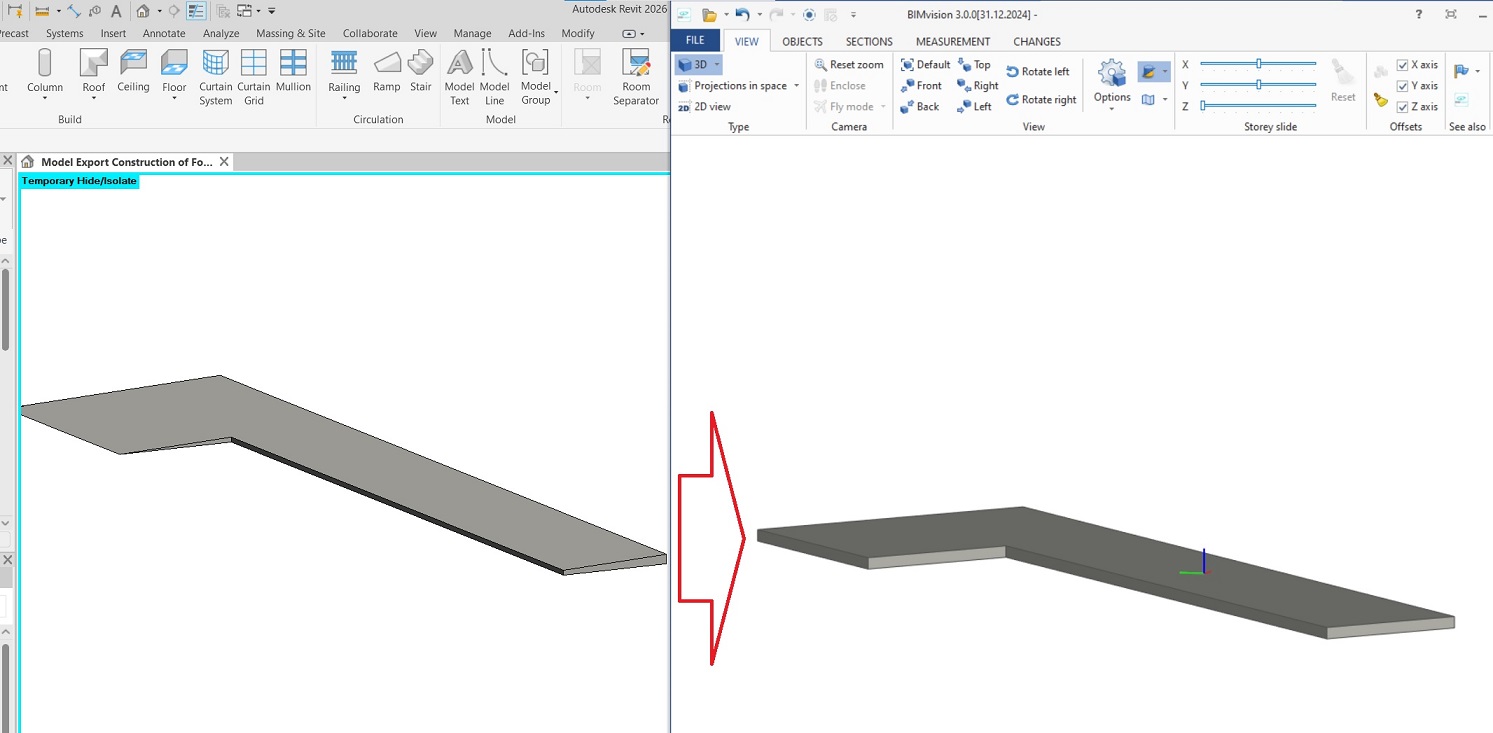This screenshot has height=733, width=1493.
Task: Click the Stair tool in Circulation panel
Action: click(420, 70)
